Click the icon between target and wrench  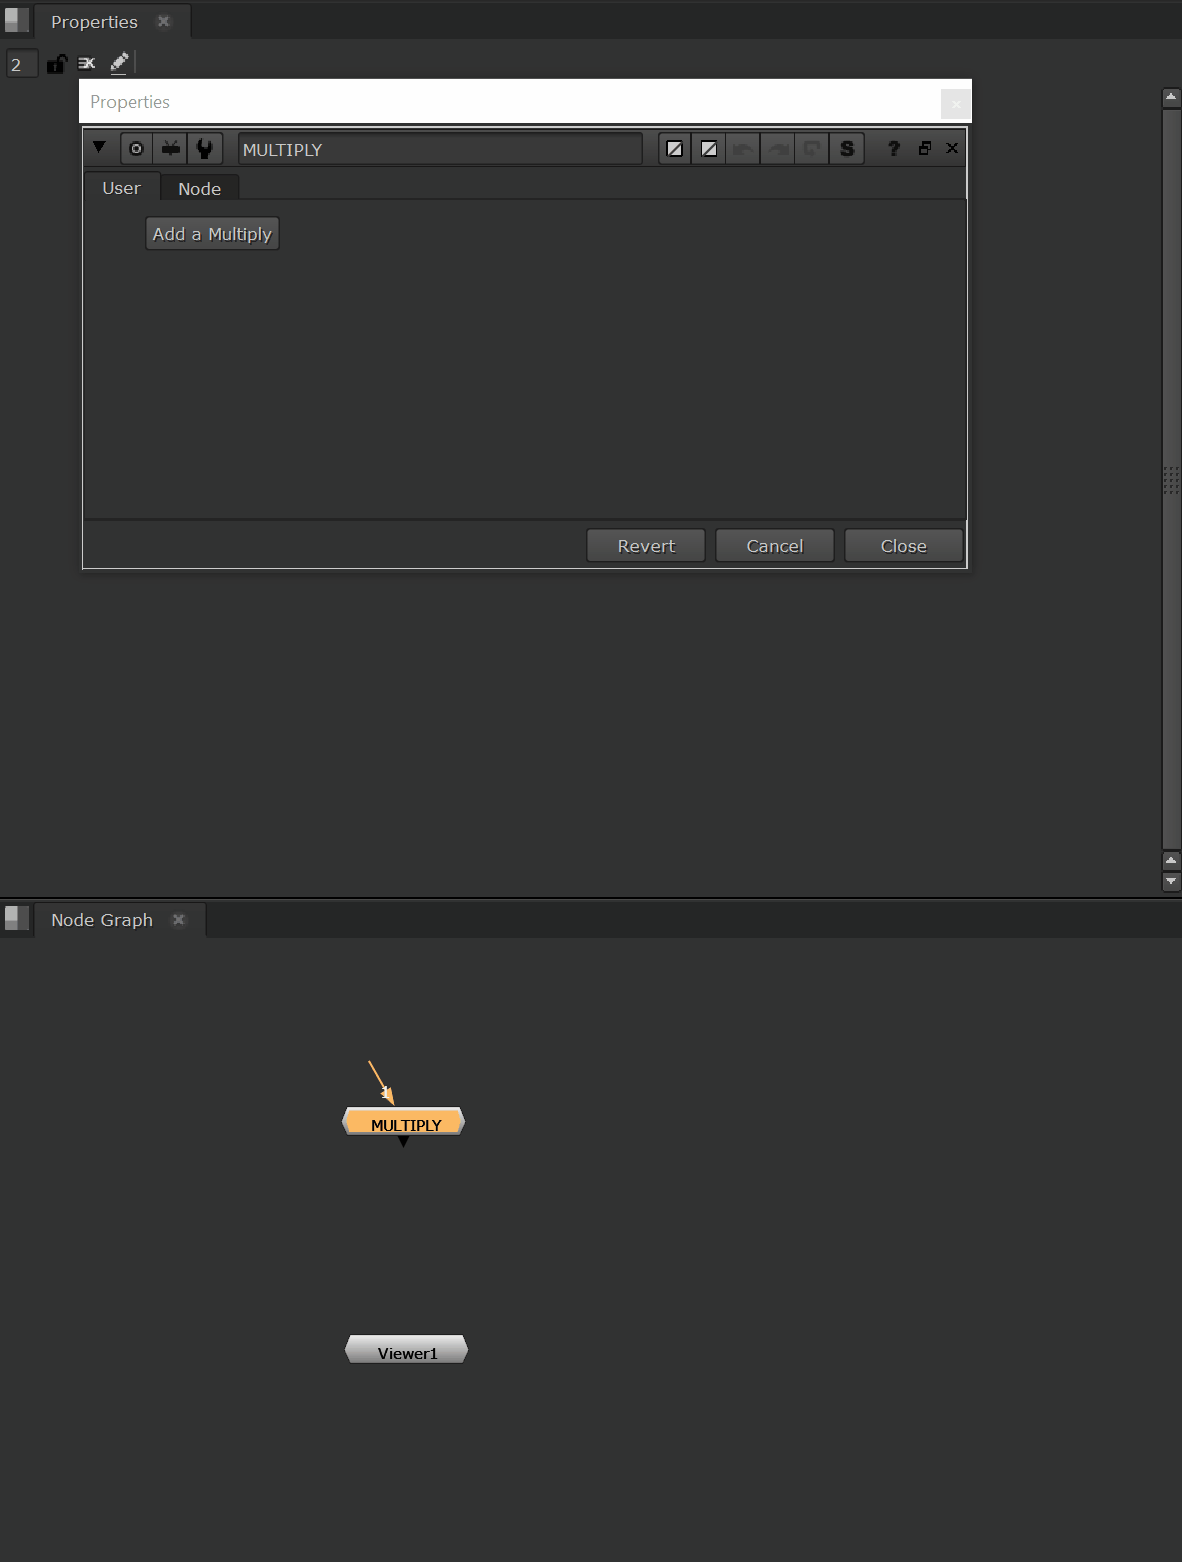tap(171, 149)
